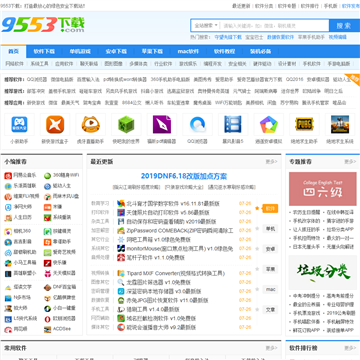Open the purple PDF editor app icon
Screen dimensions: 360x360
point(162,125)
